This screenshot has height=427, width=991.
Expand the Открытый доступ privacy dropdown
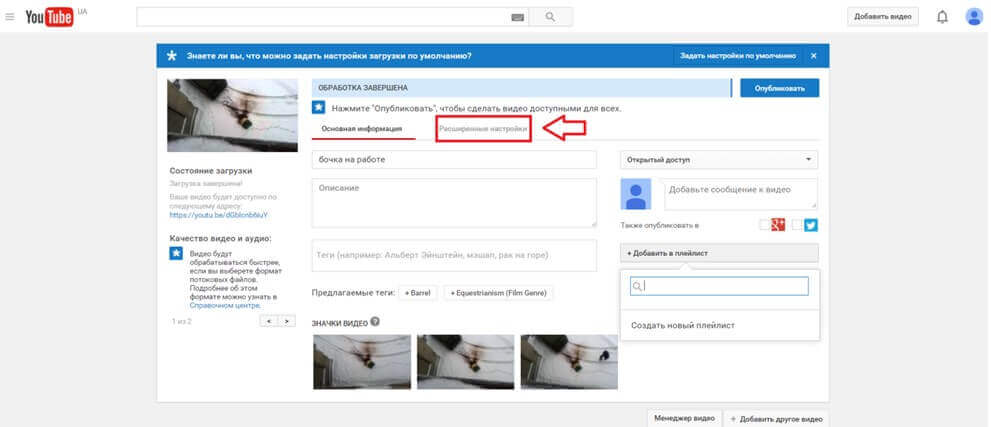[719, 160]
